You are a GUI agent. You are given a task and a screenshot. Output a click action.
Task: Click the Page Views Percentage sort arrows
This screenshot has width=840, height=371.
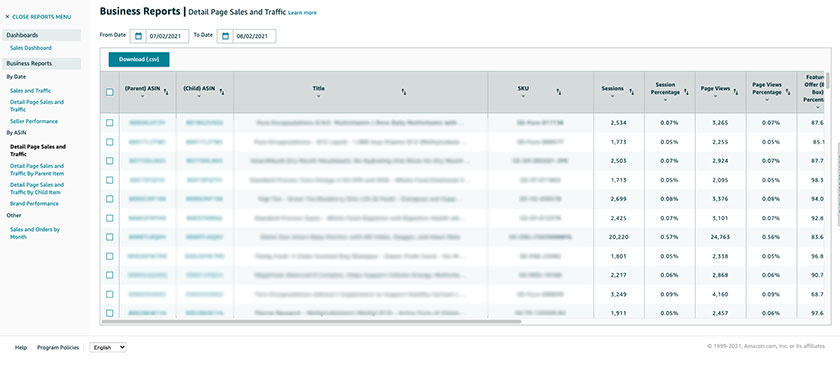788,92
